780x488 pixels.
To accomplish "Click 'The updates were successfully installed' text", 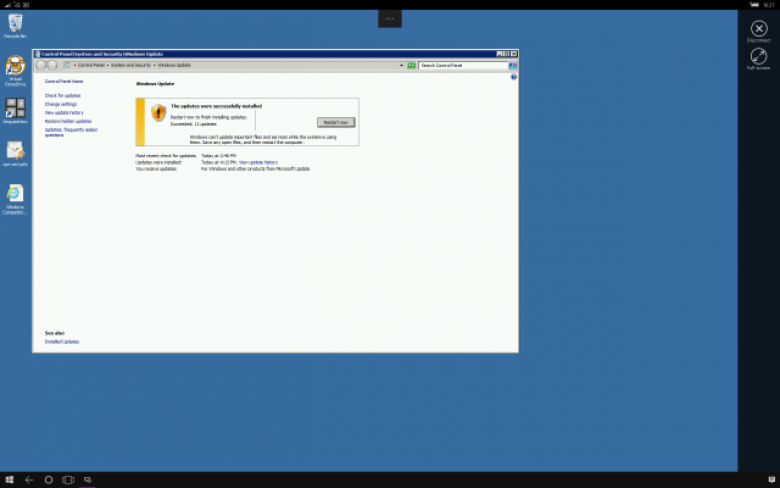I will [x=216, y=106].
